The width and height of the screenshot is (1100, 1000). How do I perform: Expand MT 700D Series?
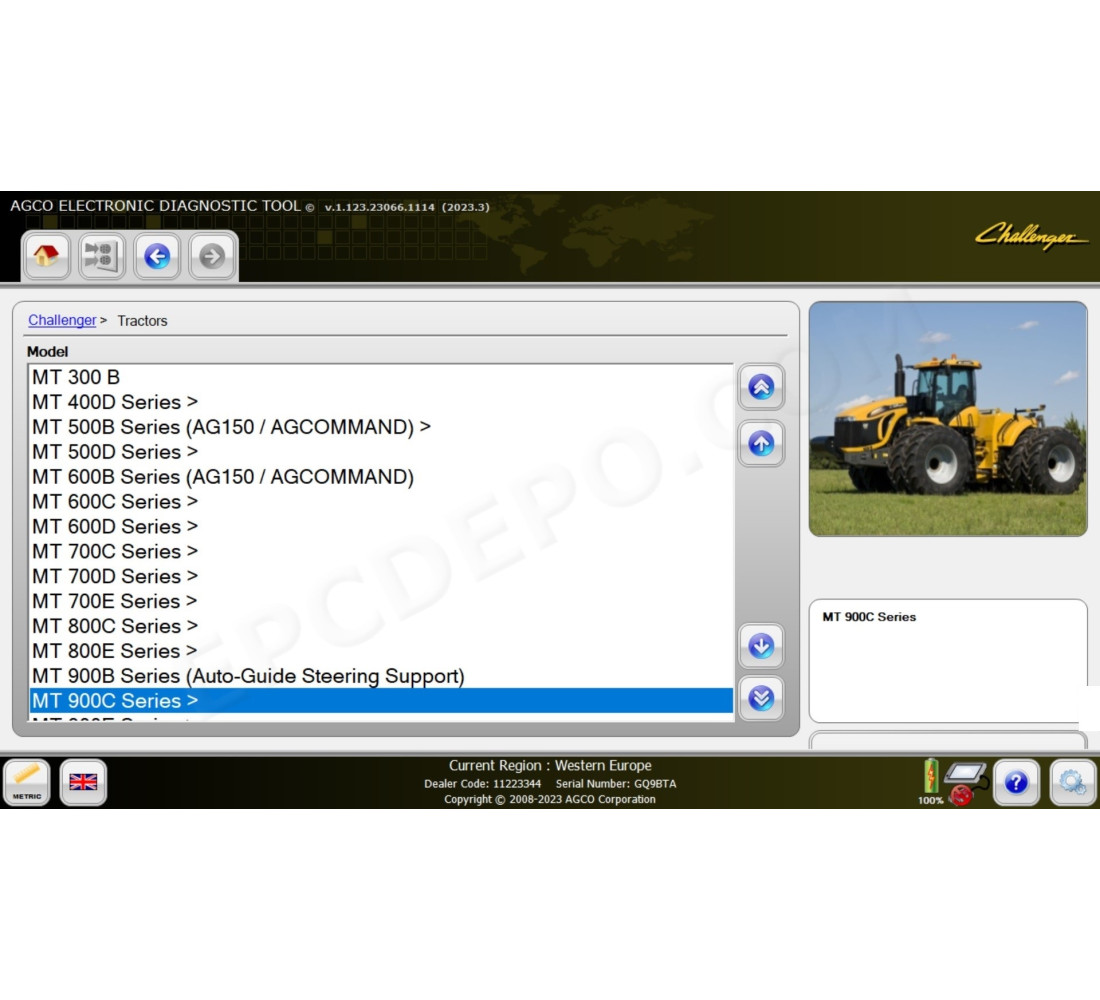click(x=382, y=576)
